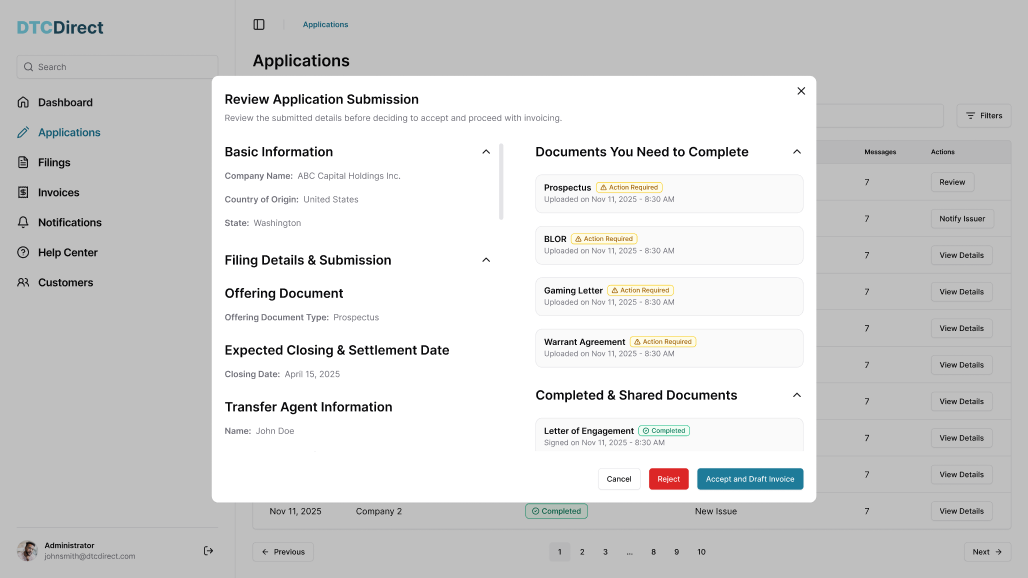Image resolution: width=1028 pixels, height=578 pixels.
Task: Click the Help Center question icon
Action: click(23, 252)
